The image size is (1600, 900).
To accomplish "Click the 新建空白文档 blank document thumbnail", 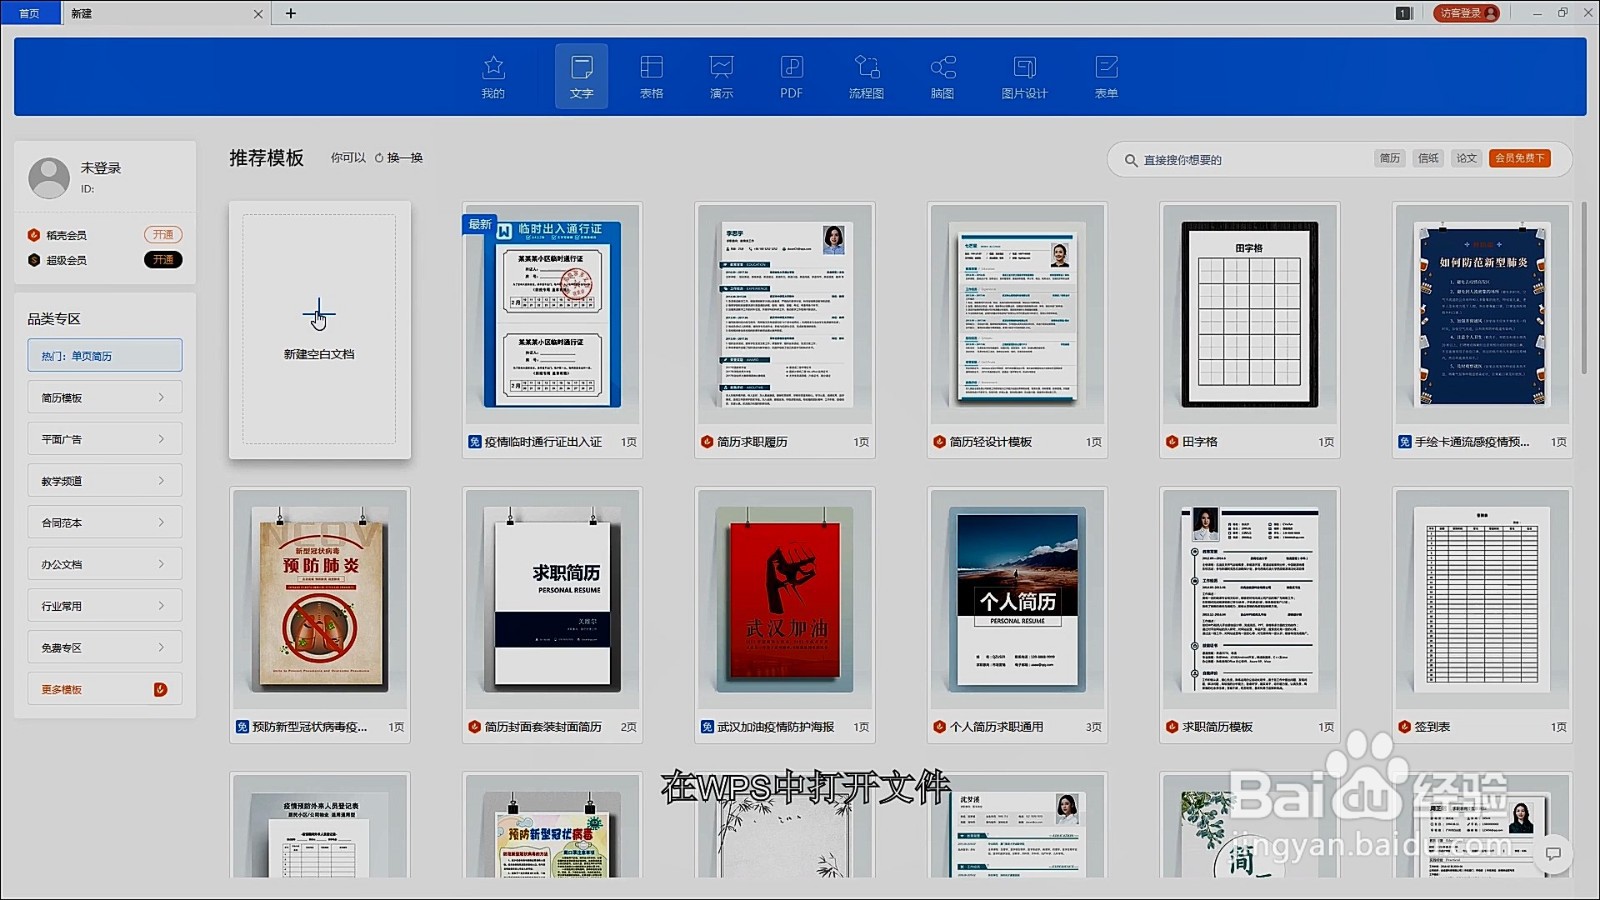I will click(319, 330).
